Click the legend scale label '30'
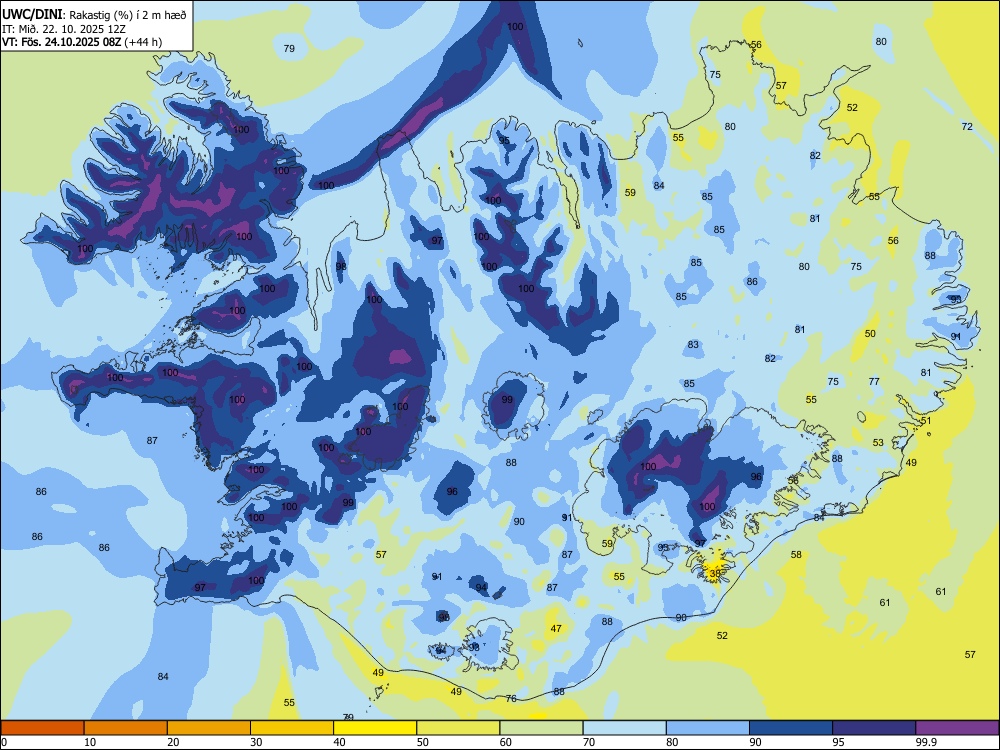Image resolution: width=1000 pixels, height=750 pixels. pos(256,742)
